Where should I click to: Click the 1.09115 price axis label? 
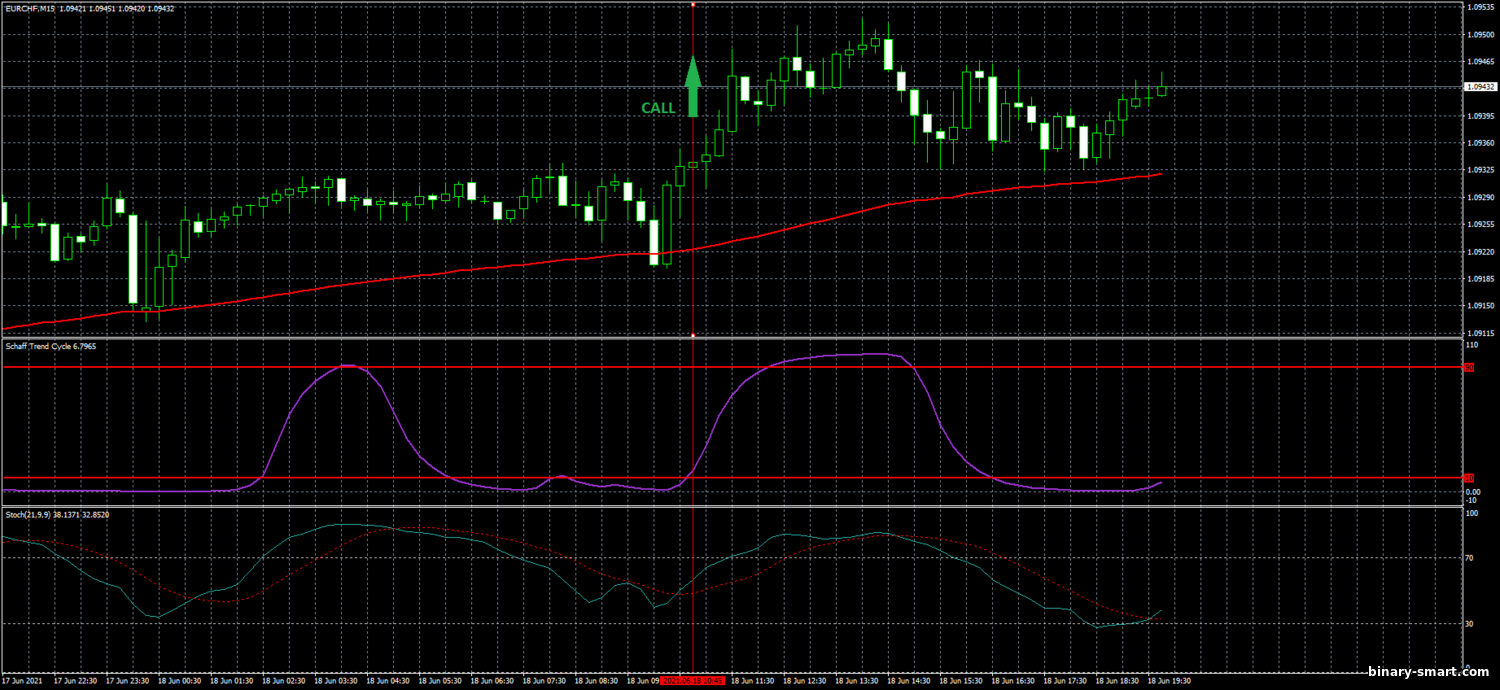coord(1479,333)
